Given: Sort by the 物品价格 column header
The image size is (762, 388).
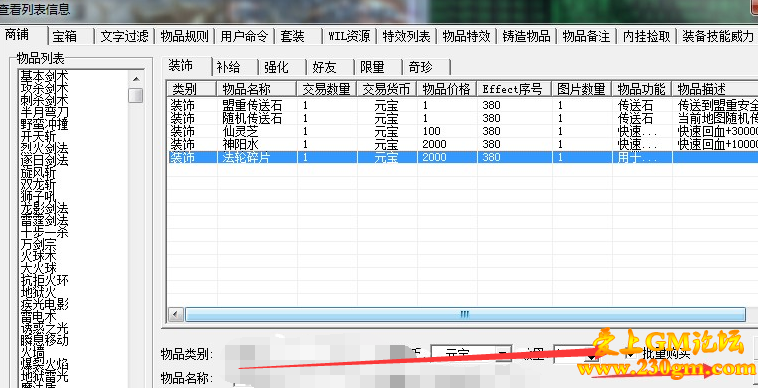Looking at the screenshot, I should pyautogui.click(x=447, y=89).
